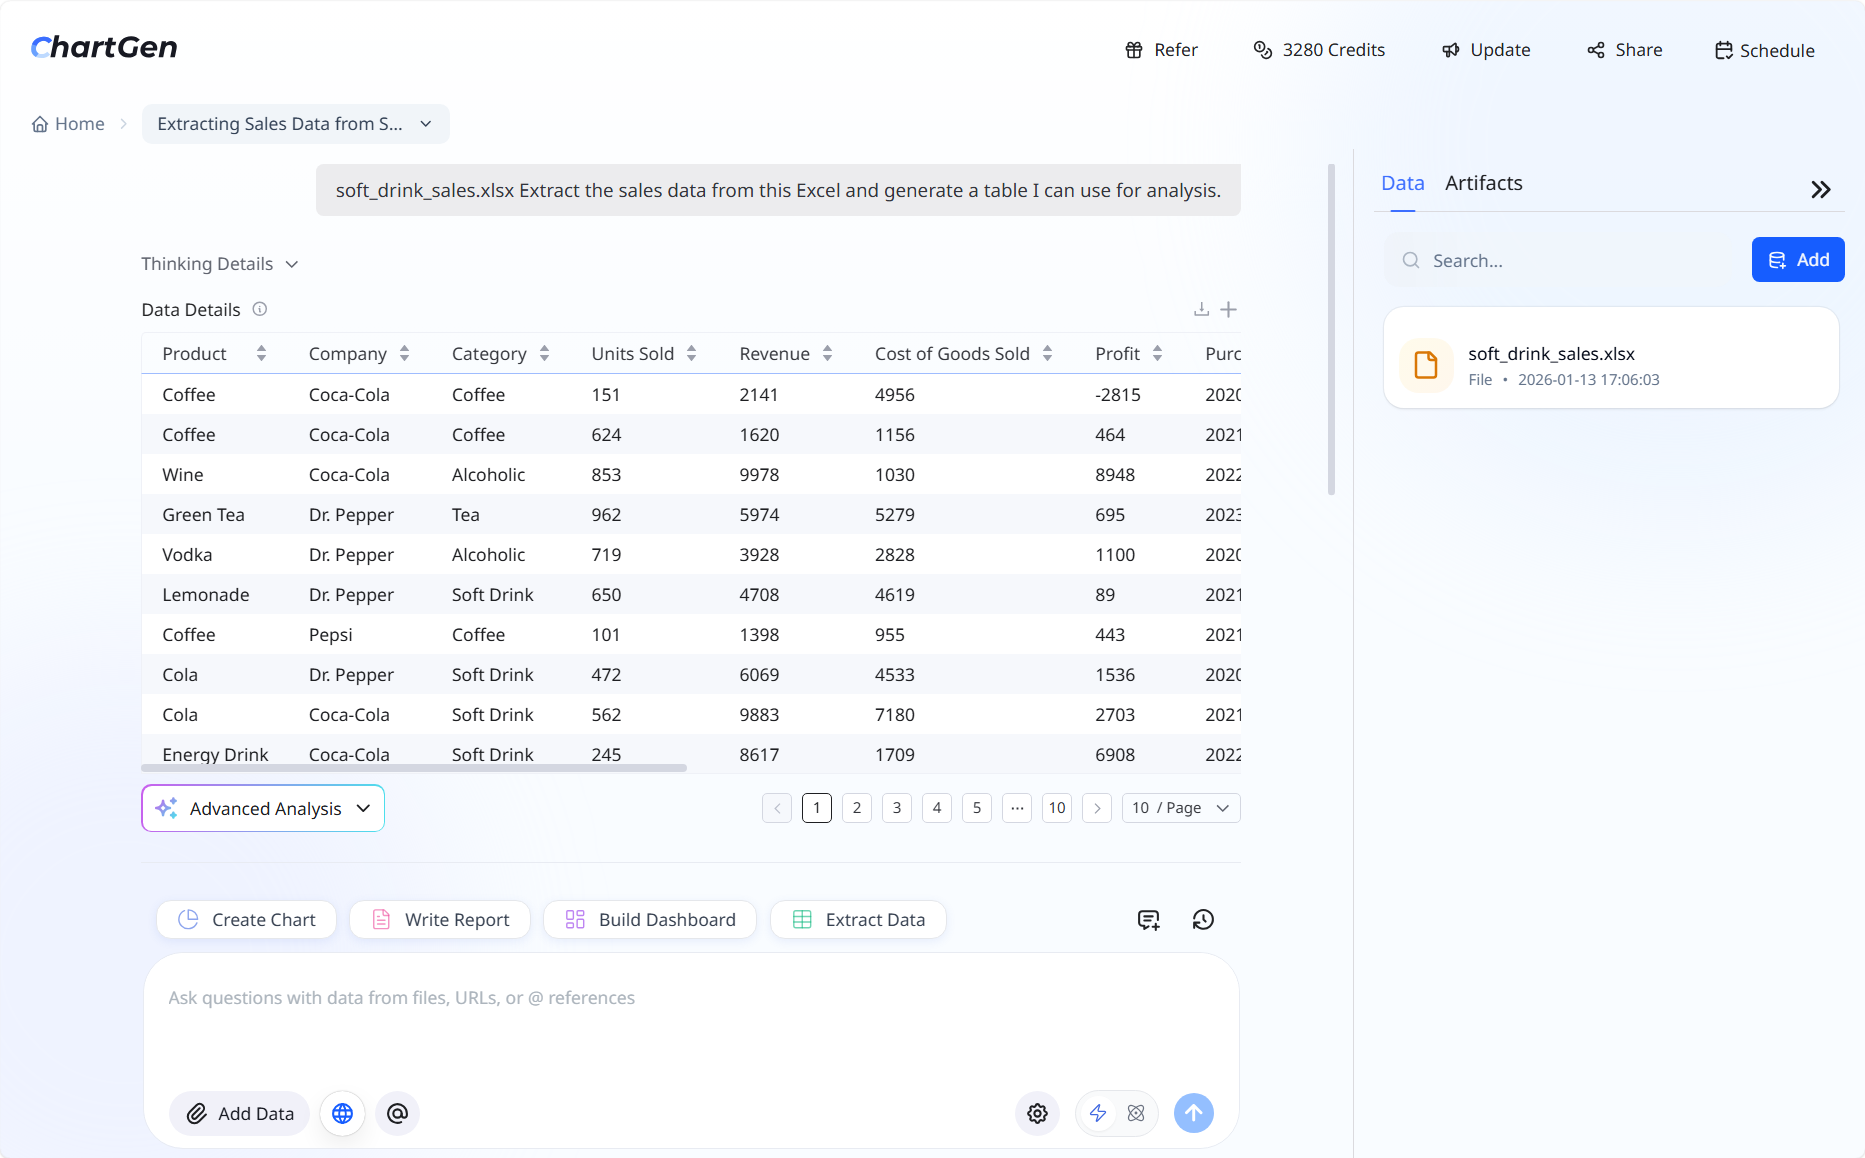Sort the Revenue column
The image size is (1865, 1158).
827,353
